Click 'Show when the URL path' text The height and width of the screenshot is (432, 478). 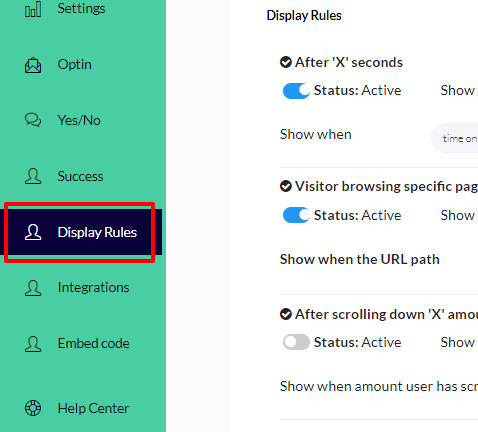[360, 259]
